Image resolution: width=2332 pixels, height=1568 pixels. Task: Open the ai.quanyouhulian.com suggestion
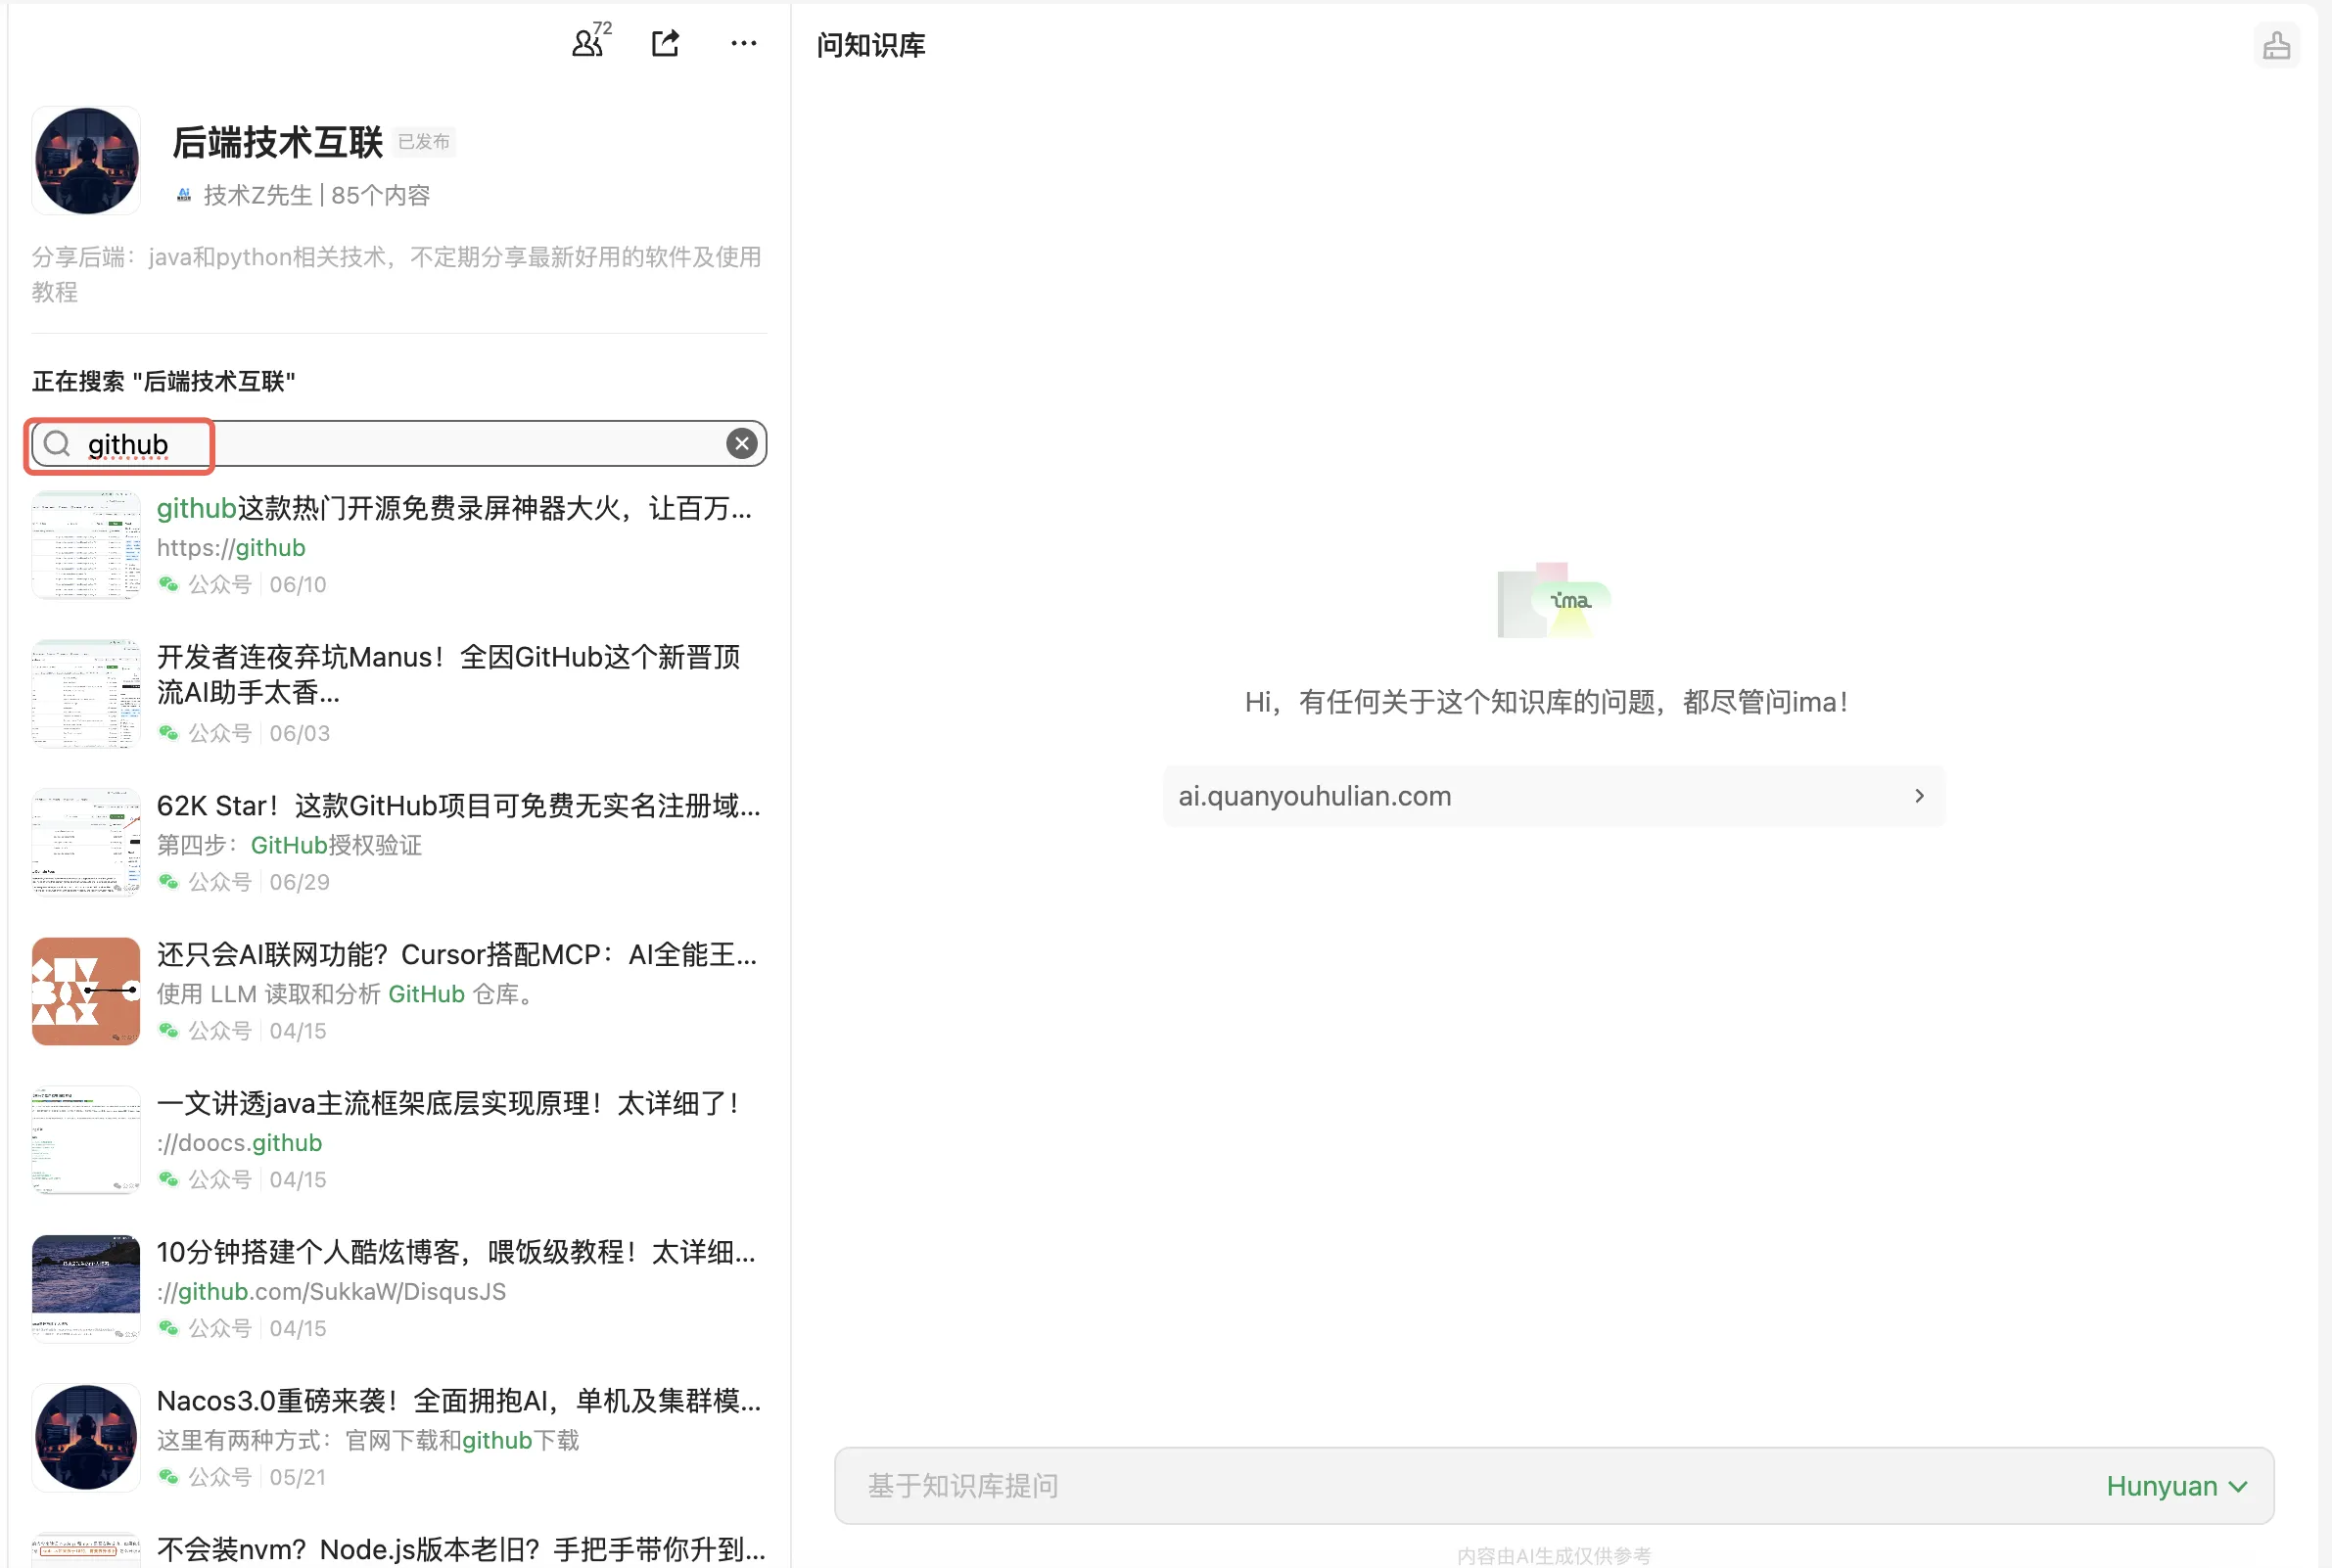pyautogui.click(x=1553, y=796)
